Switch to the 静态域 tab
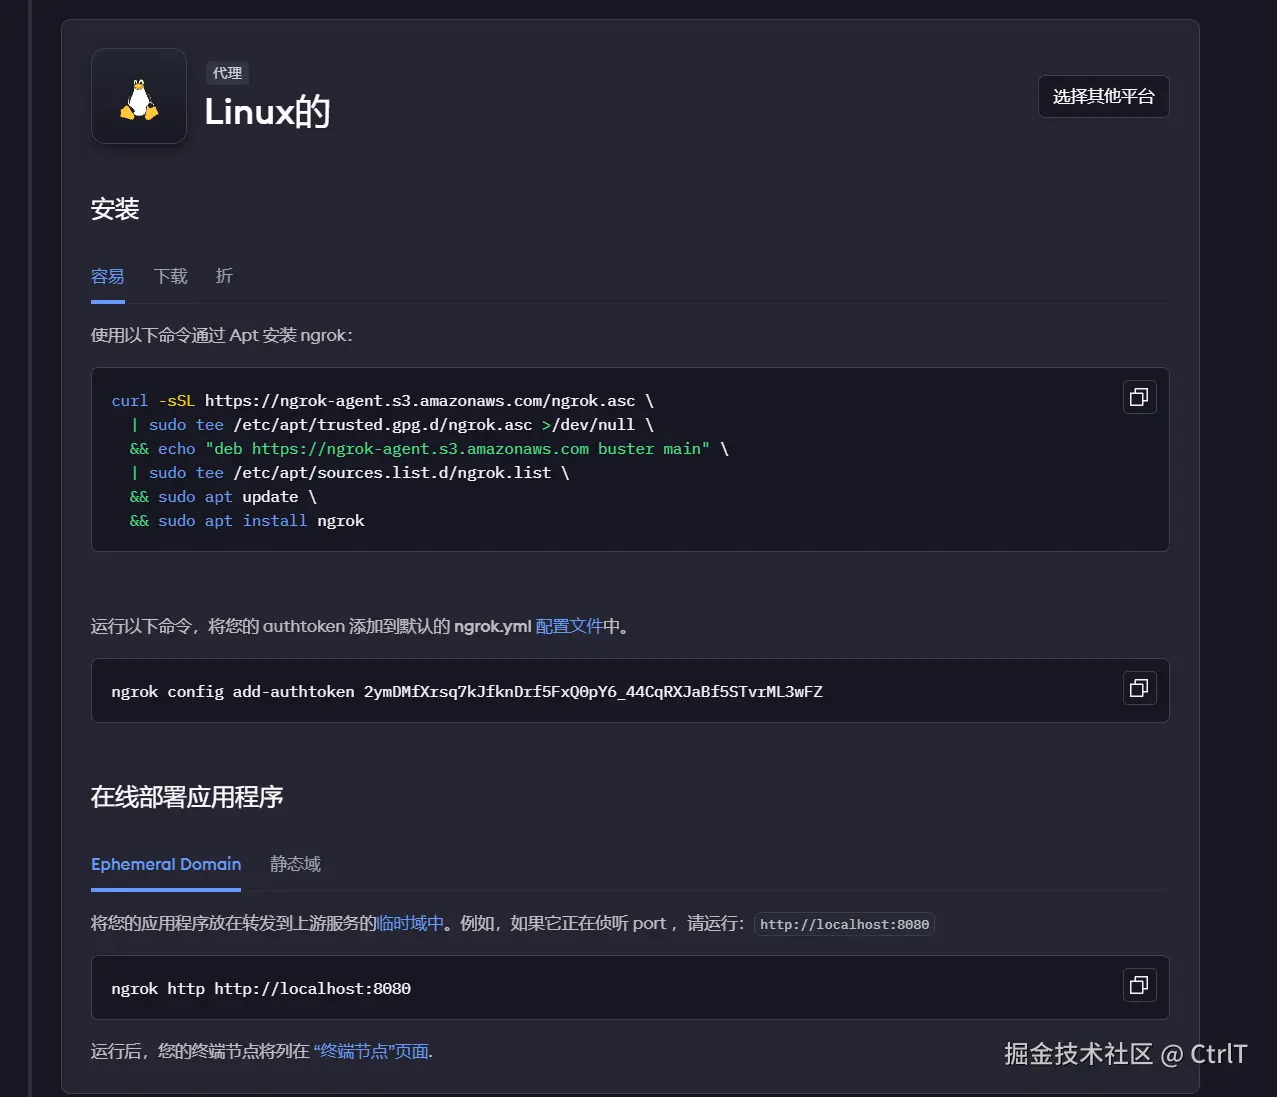Viewport: 1277px width, 1097px height. (x=295, y=865)
